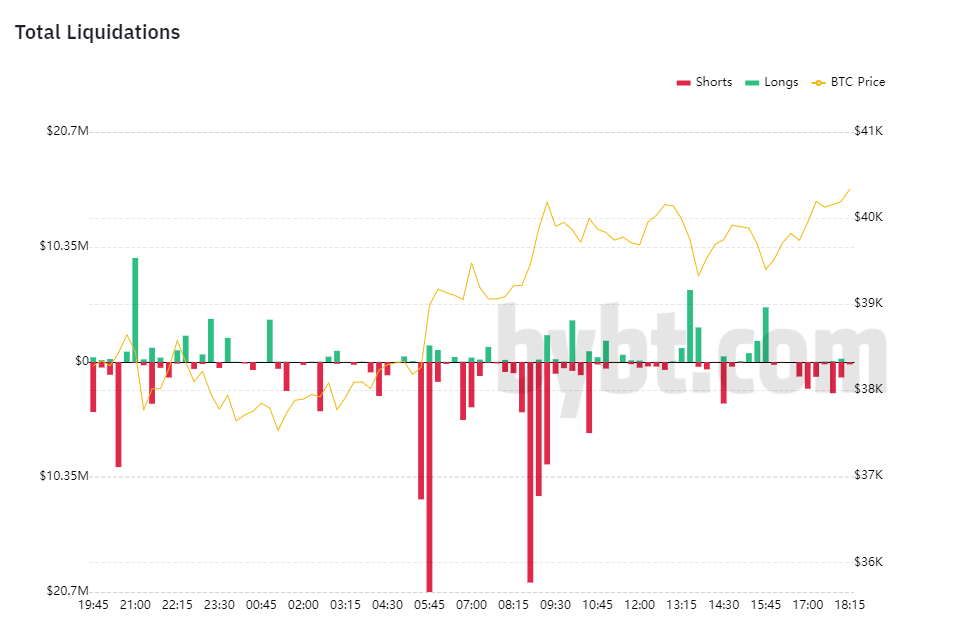This screenshot has width=967, height=641.
Task: Click the tall green Longs bar near 13:15
Action: [x=690, y=325]
